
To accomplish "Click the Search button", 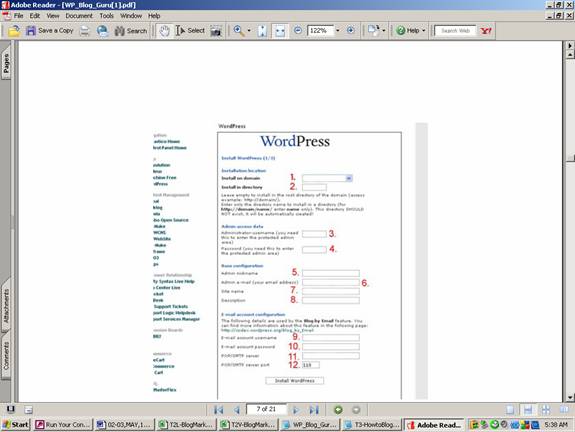I will [x=131, y=31].
